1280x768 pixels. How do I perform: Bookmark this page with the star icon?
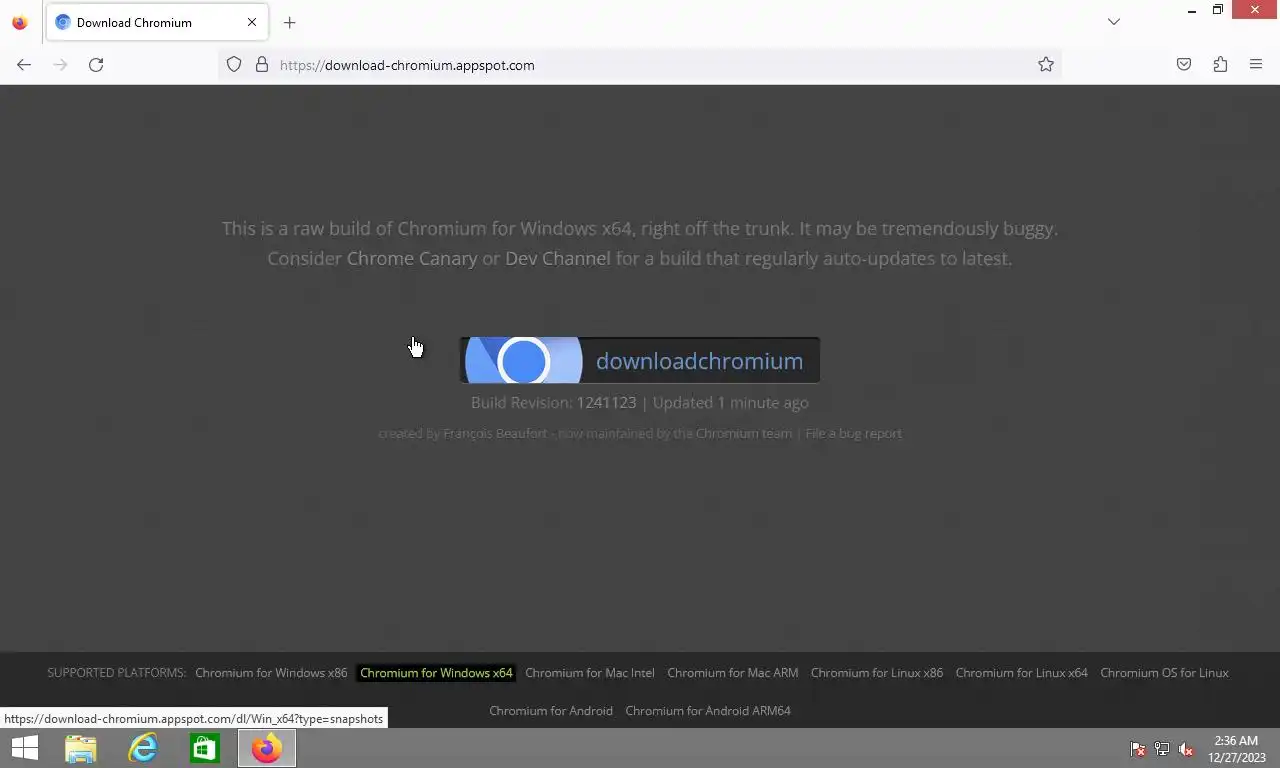tap(1046, 65)
